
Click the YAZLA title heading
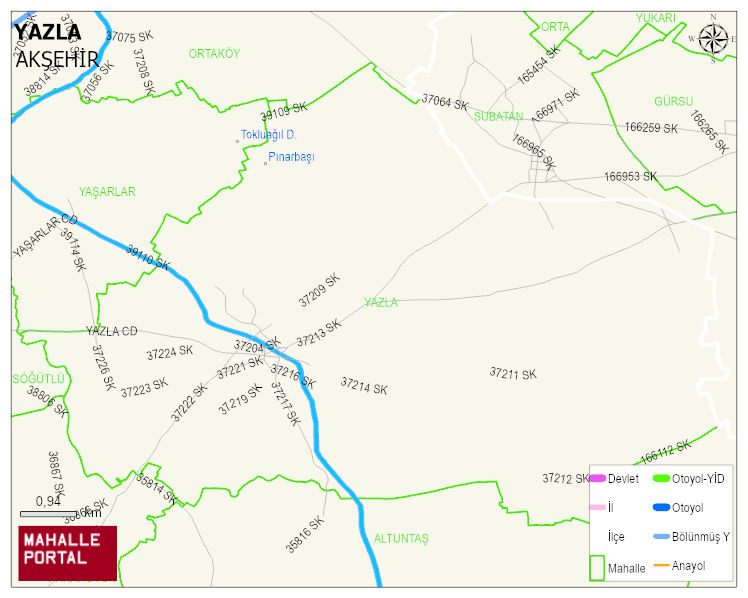(x=48, y=32)
